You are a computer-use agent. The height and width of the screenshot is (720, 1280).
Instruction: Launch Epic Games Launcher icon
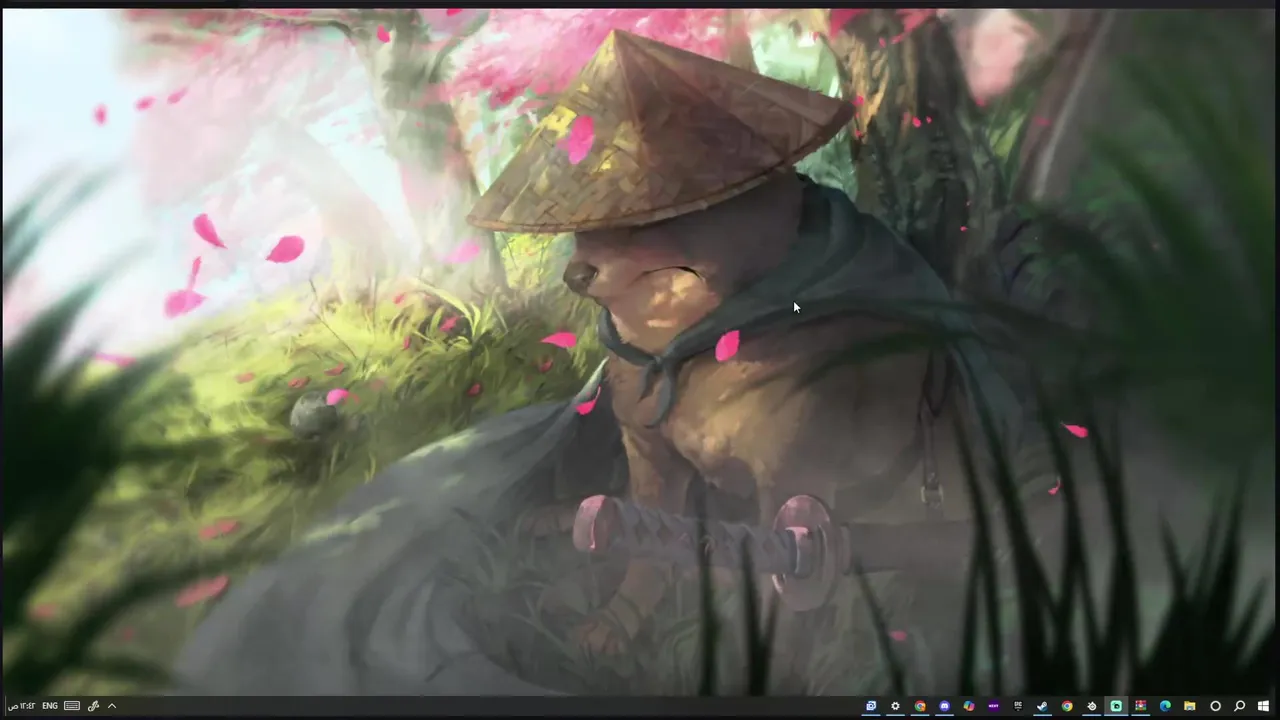coord(1018,706)
